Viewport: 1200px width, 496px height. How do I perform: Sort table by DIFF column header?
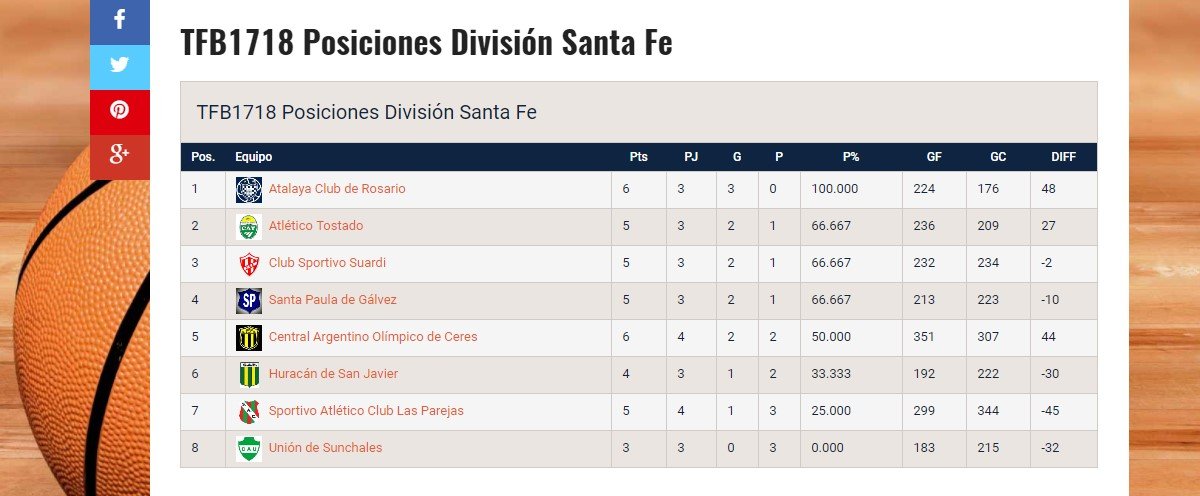pos(1063,157)
